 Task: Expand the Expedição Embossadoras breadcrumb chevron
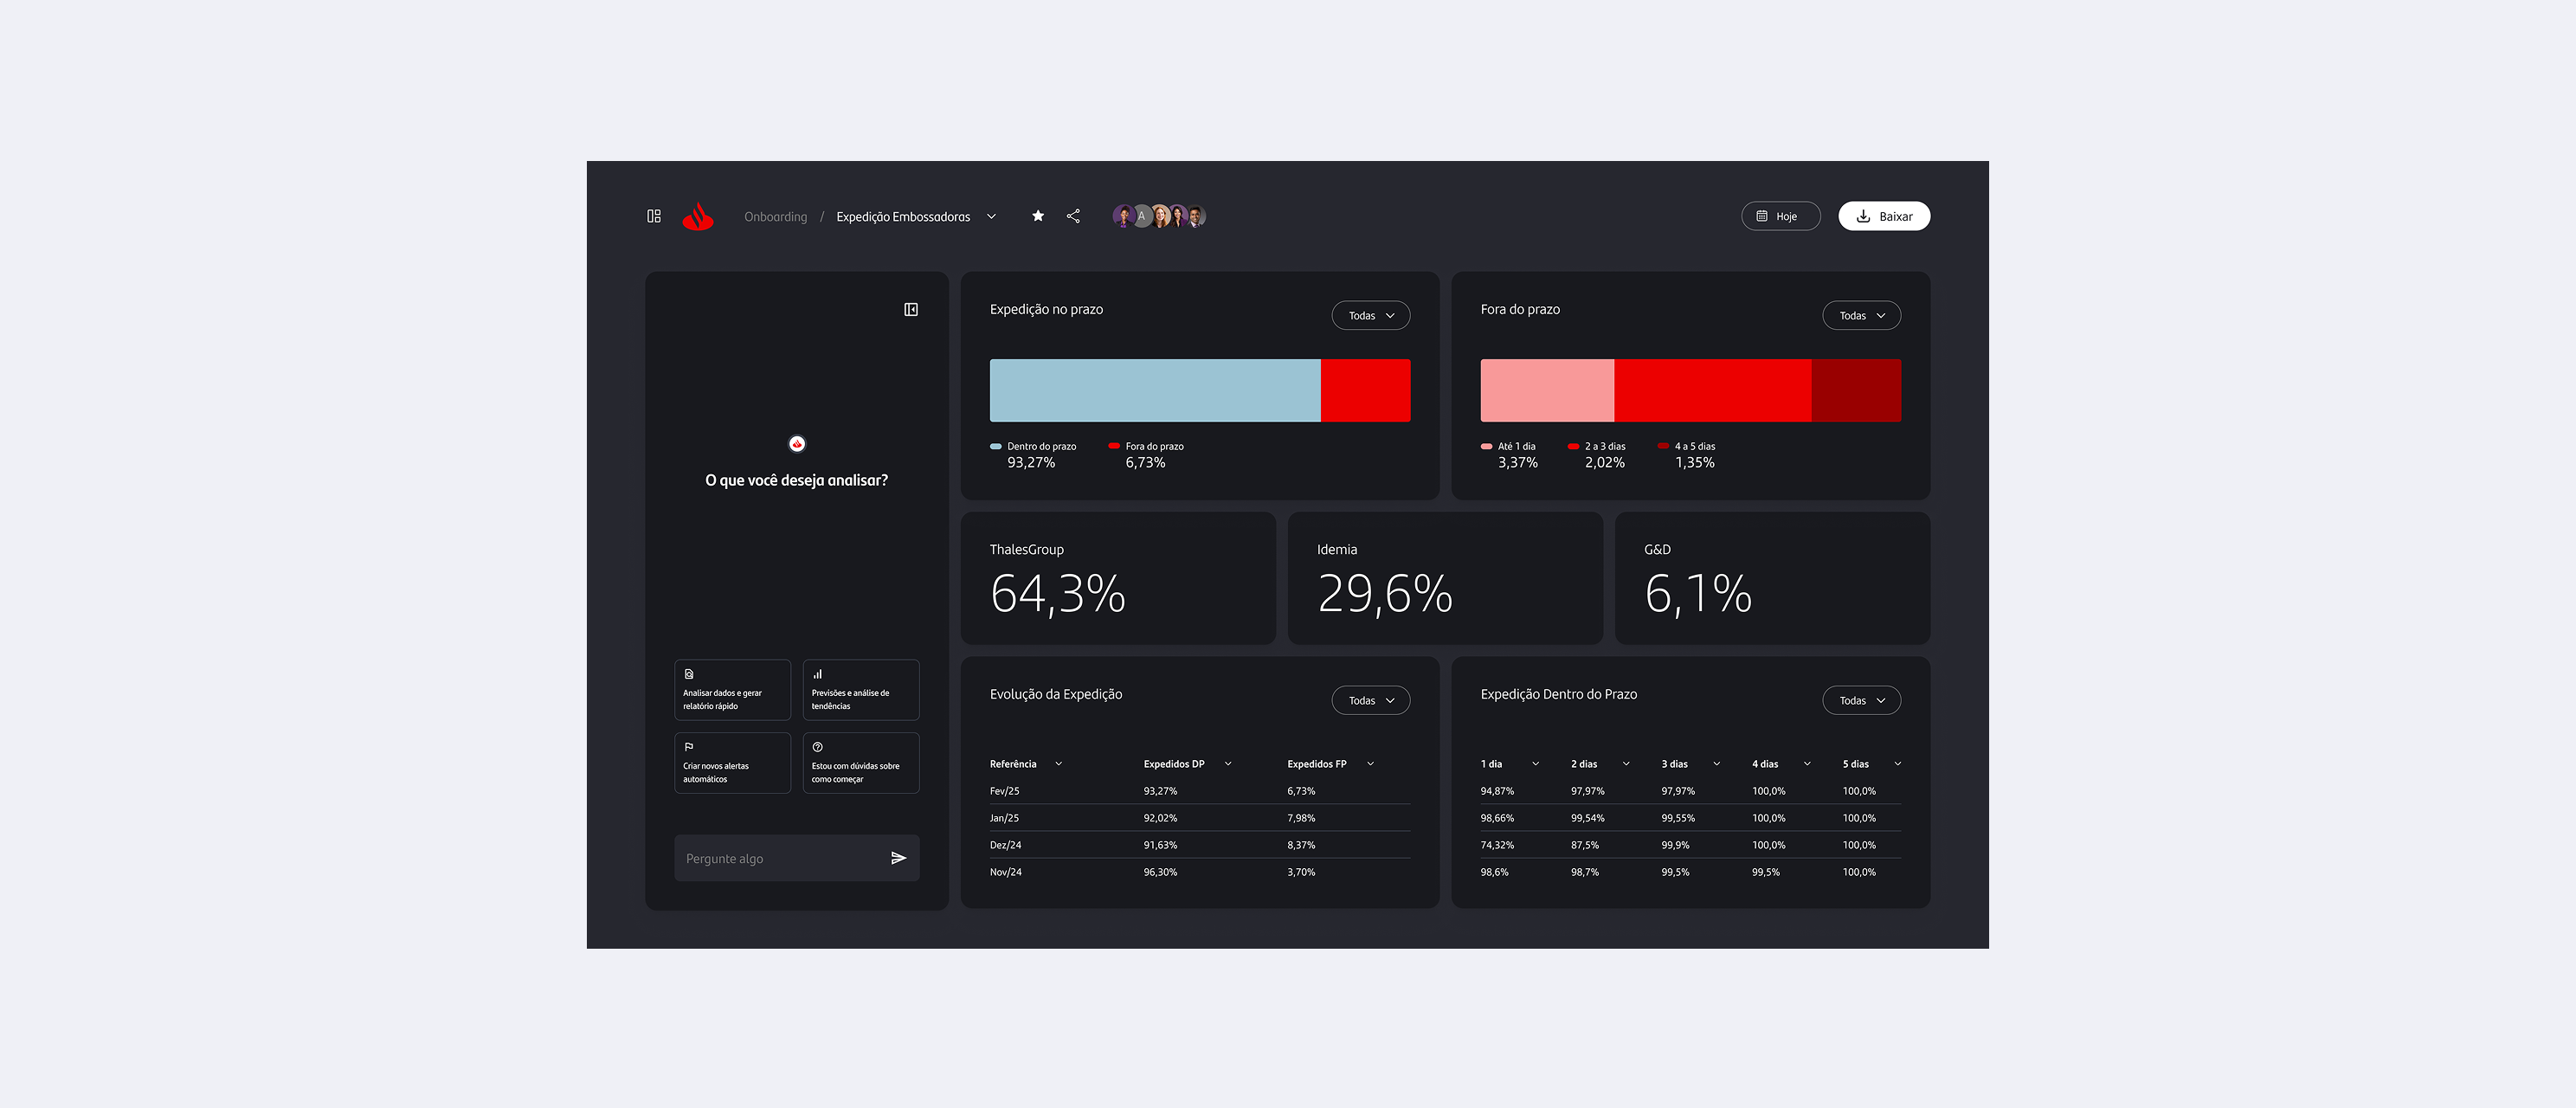[991, 217]
